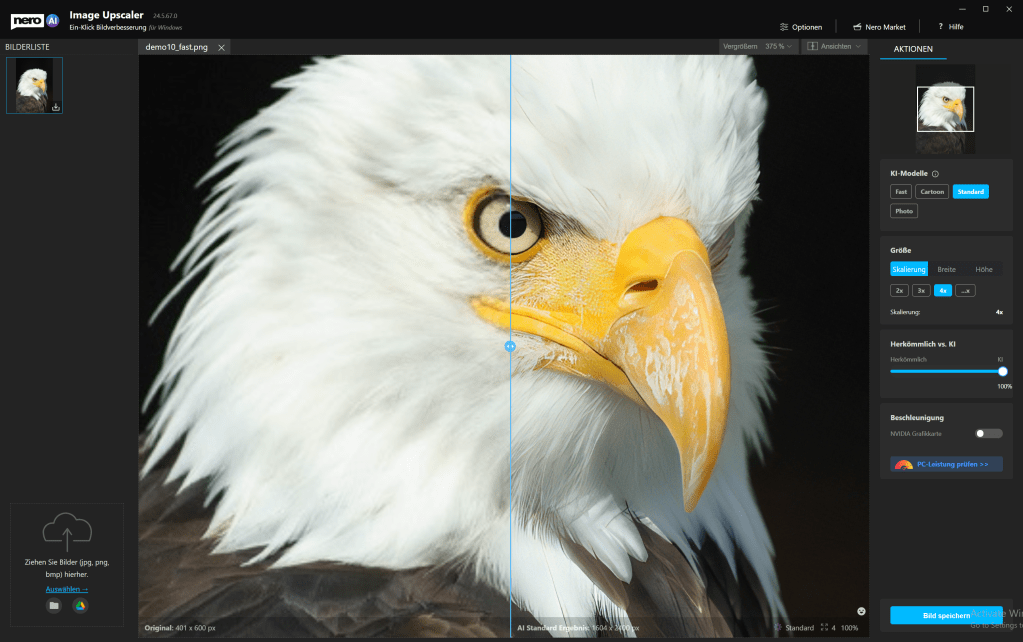Select the Cartoon KI model
The width and height of the screenshot is (1023, 642).
click(x=932, y=191)
